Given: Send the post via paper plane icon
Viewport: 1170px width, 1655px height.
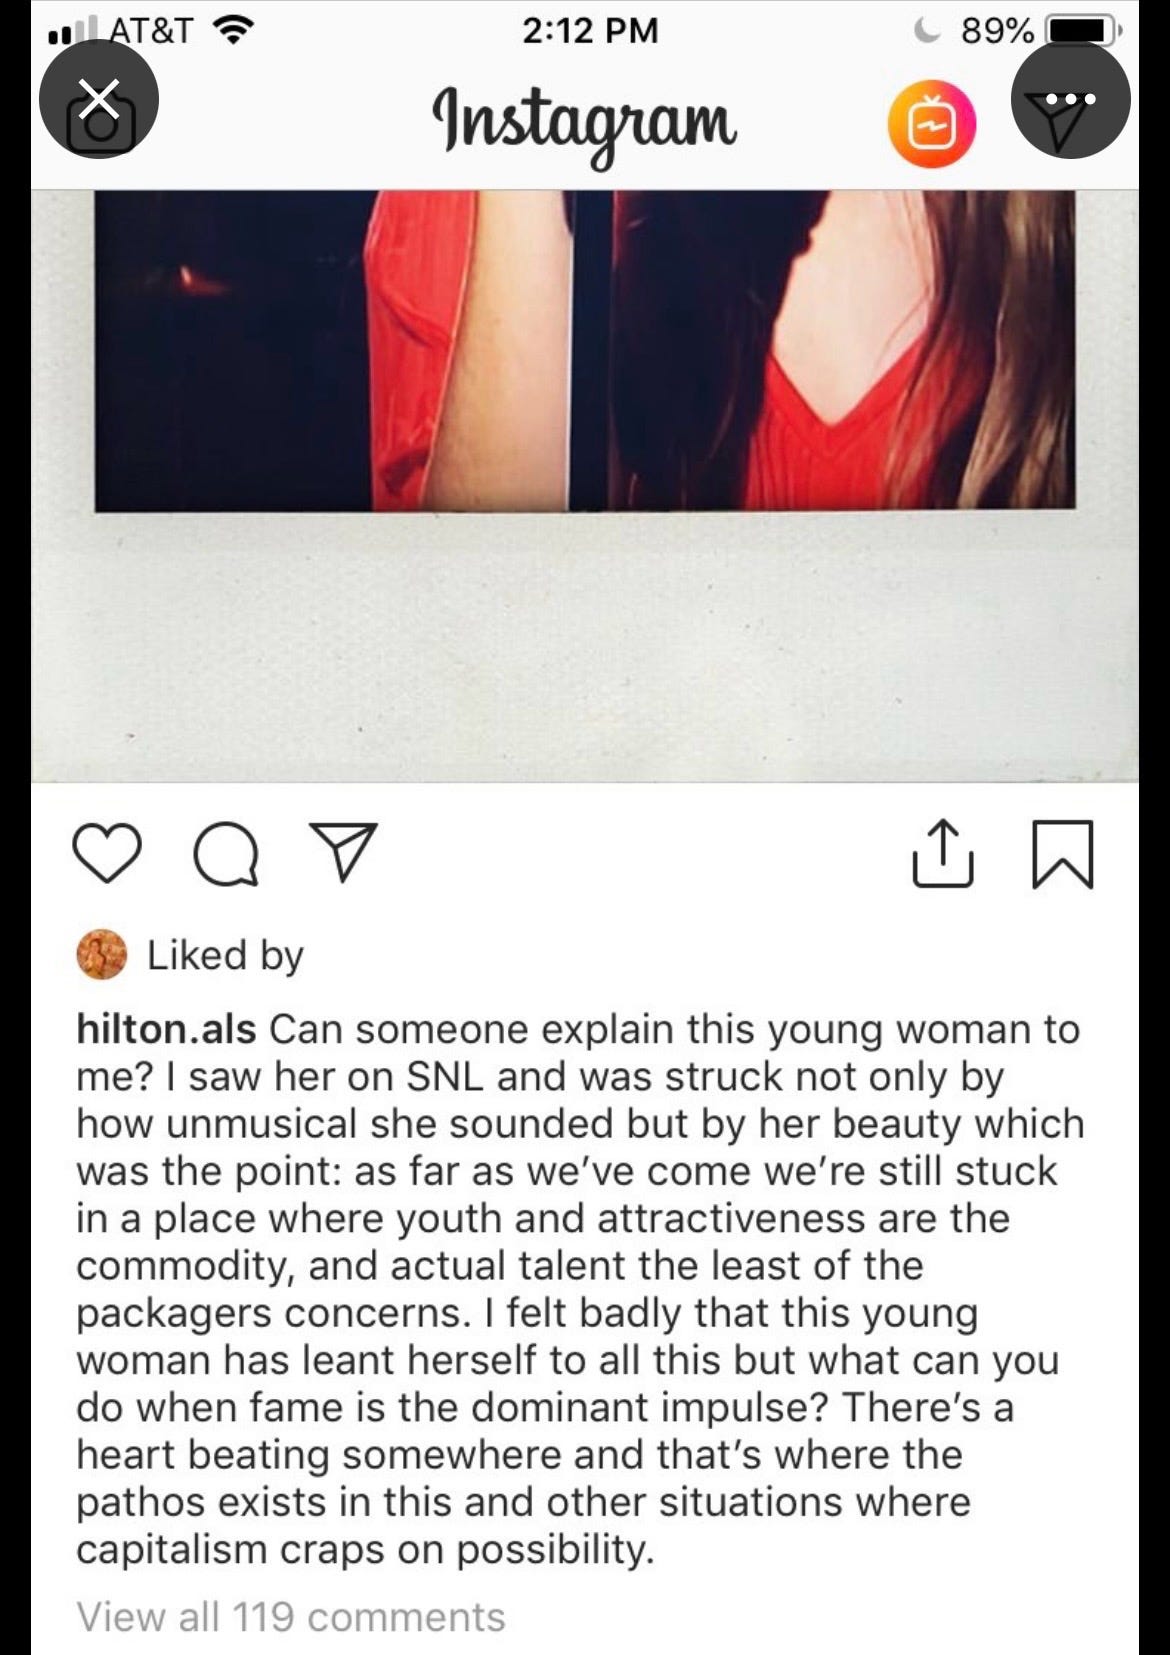Looking at the screenshot, I should click(343, 852).
